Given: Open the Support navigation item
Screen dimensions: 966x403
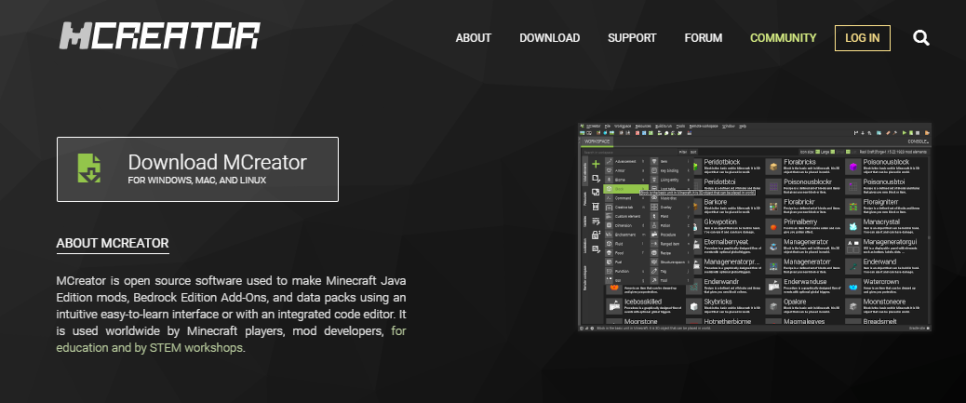Looking at the screenshot, I should pyautogui.click(x=631, y=38).
